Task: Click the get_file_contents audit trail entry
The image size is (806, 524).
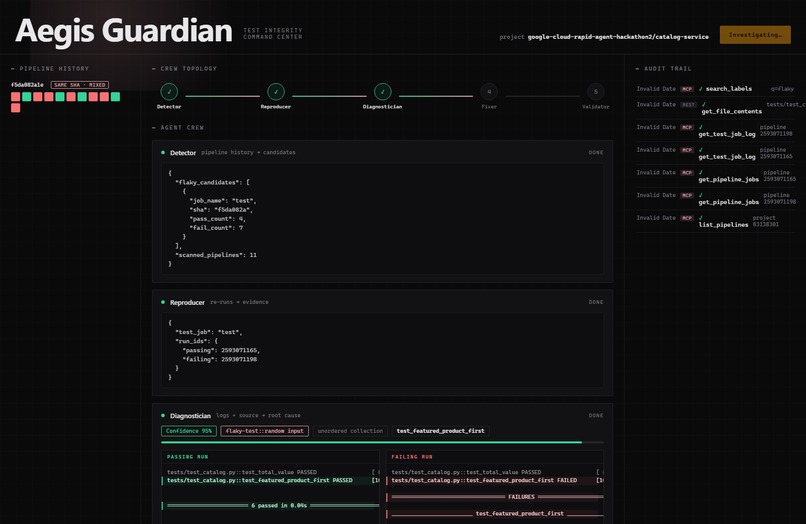Action: pos(715,108)
